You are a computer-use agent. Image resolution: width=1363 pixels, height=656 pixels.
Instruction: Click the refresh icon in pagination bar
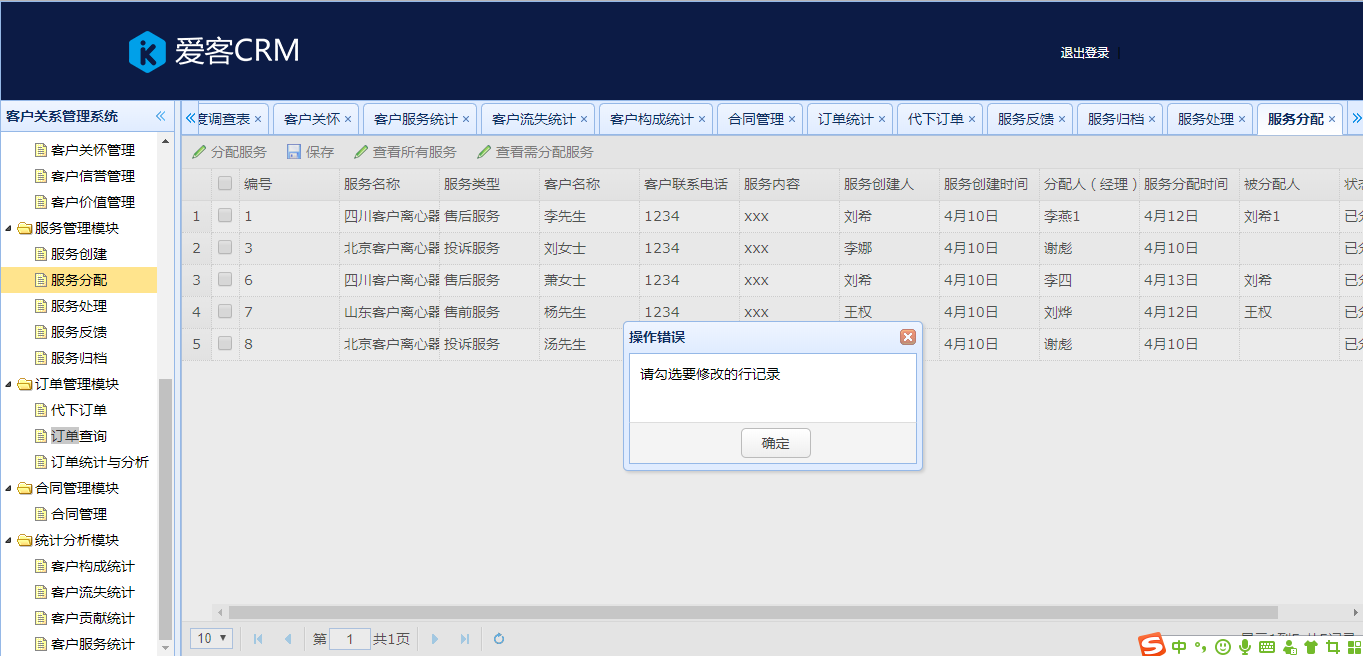(x=499, y=639)
